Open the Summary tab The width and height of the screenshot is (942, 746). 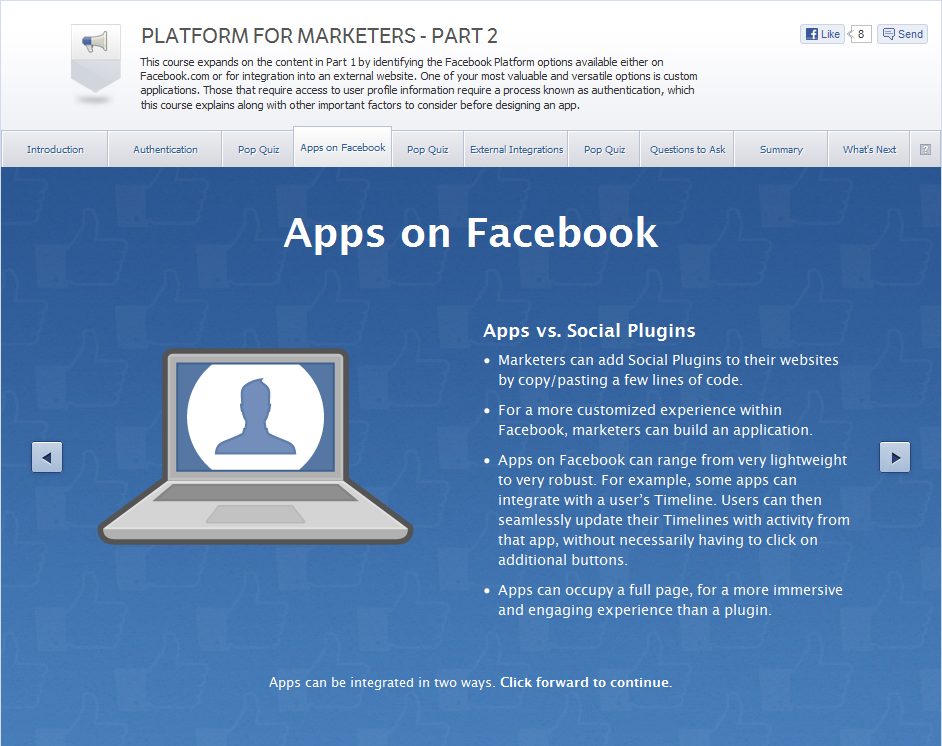point(781,150)
